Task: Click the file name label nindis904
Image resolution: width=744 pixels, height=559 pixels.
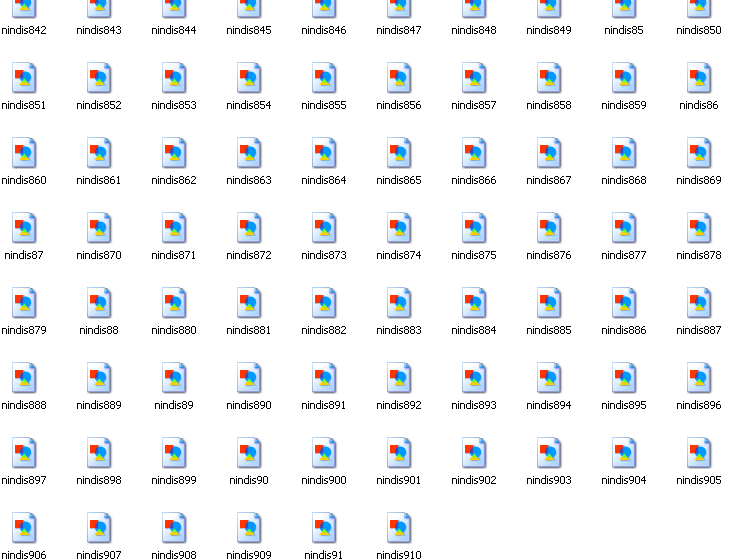Action: 623,480
